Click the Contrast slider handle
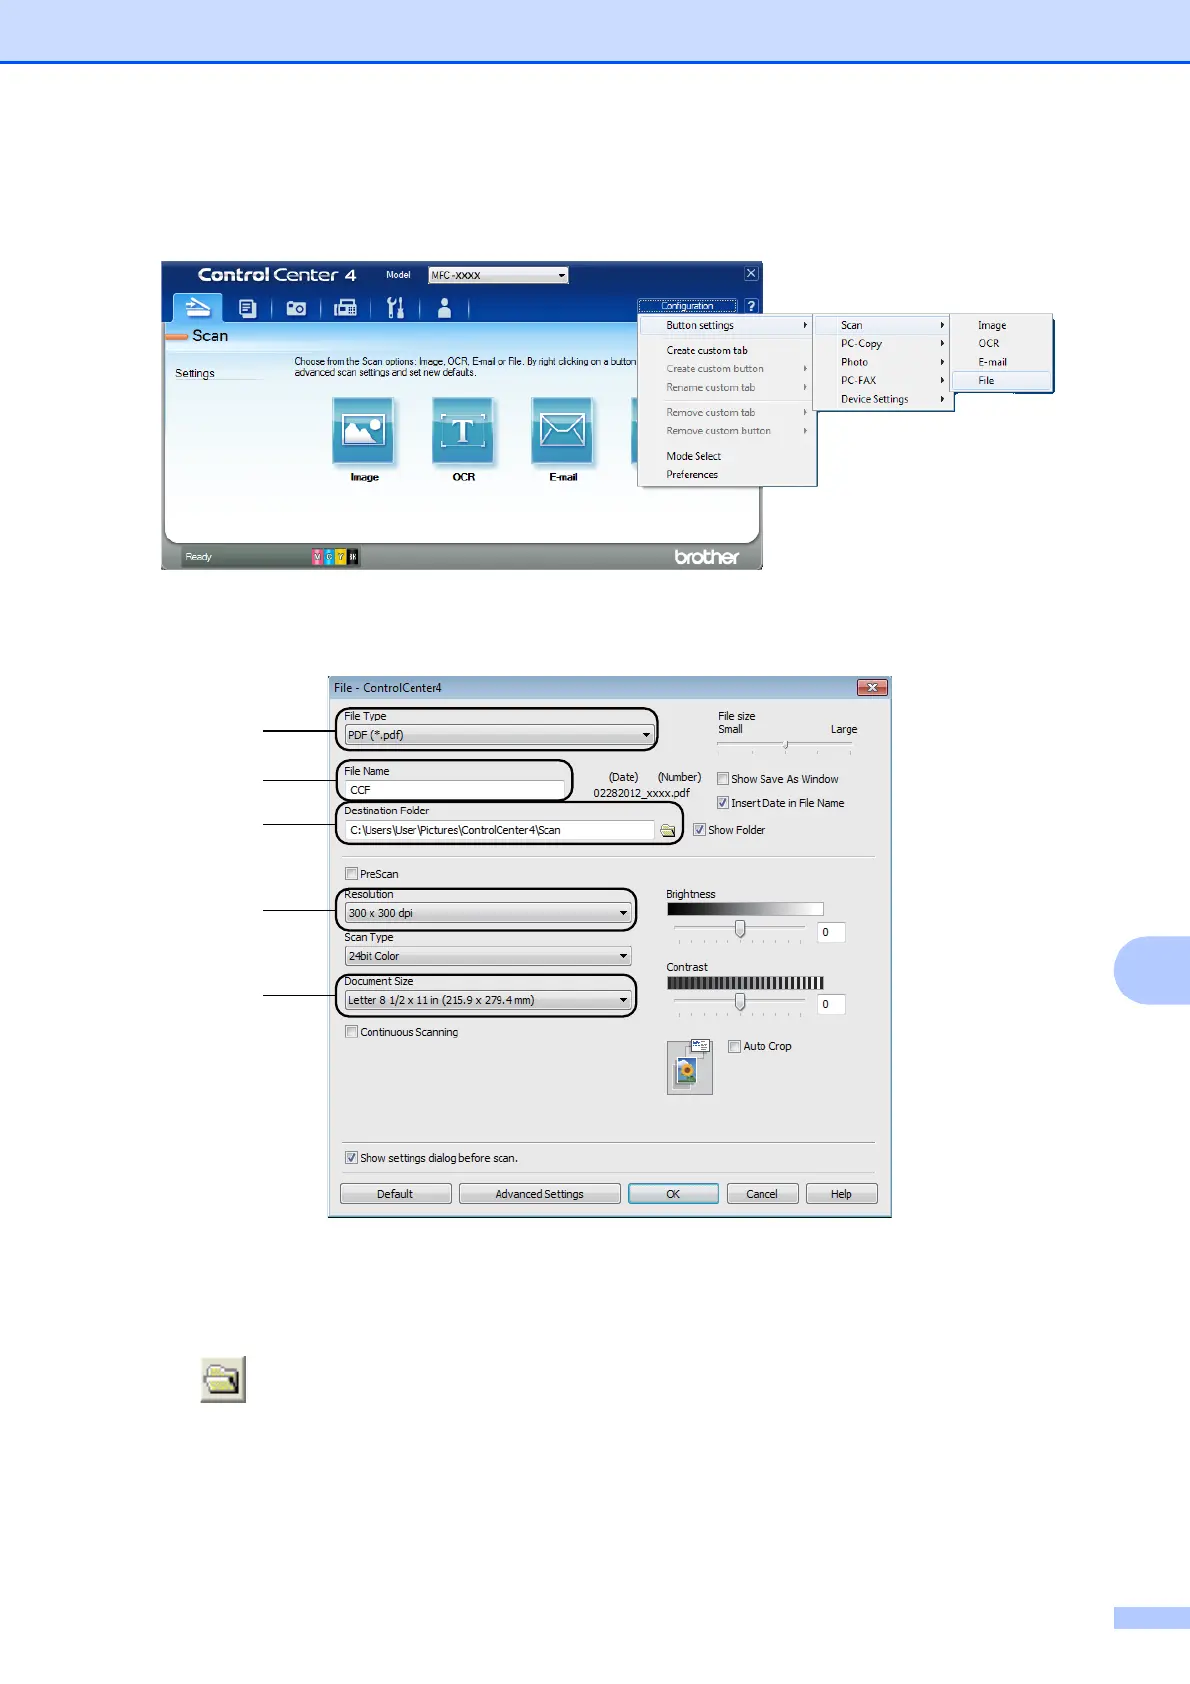The height and width of the screenshot is (1684, 1190). 740,1001
